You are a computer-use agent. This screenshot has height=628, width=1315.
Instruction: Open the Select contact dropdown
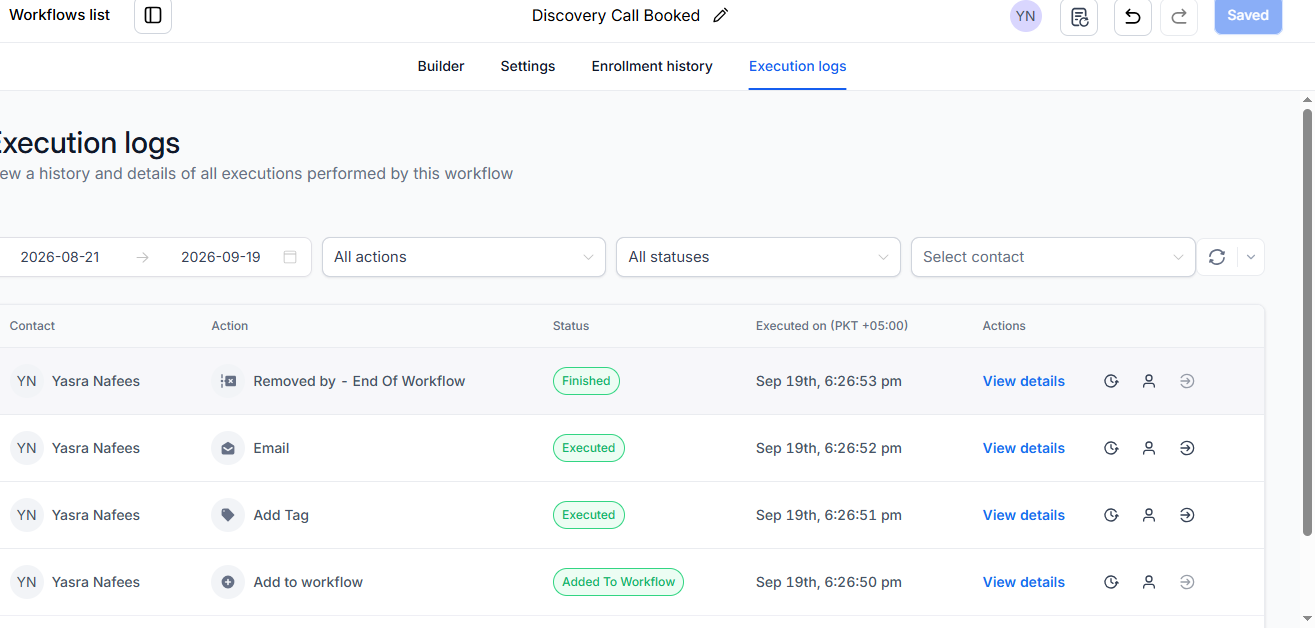coord(1053,257)
